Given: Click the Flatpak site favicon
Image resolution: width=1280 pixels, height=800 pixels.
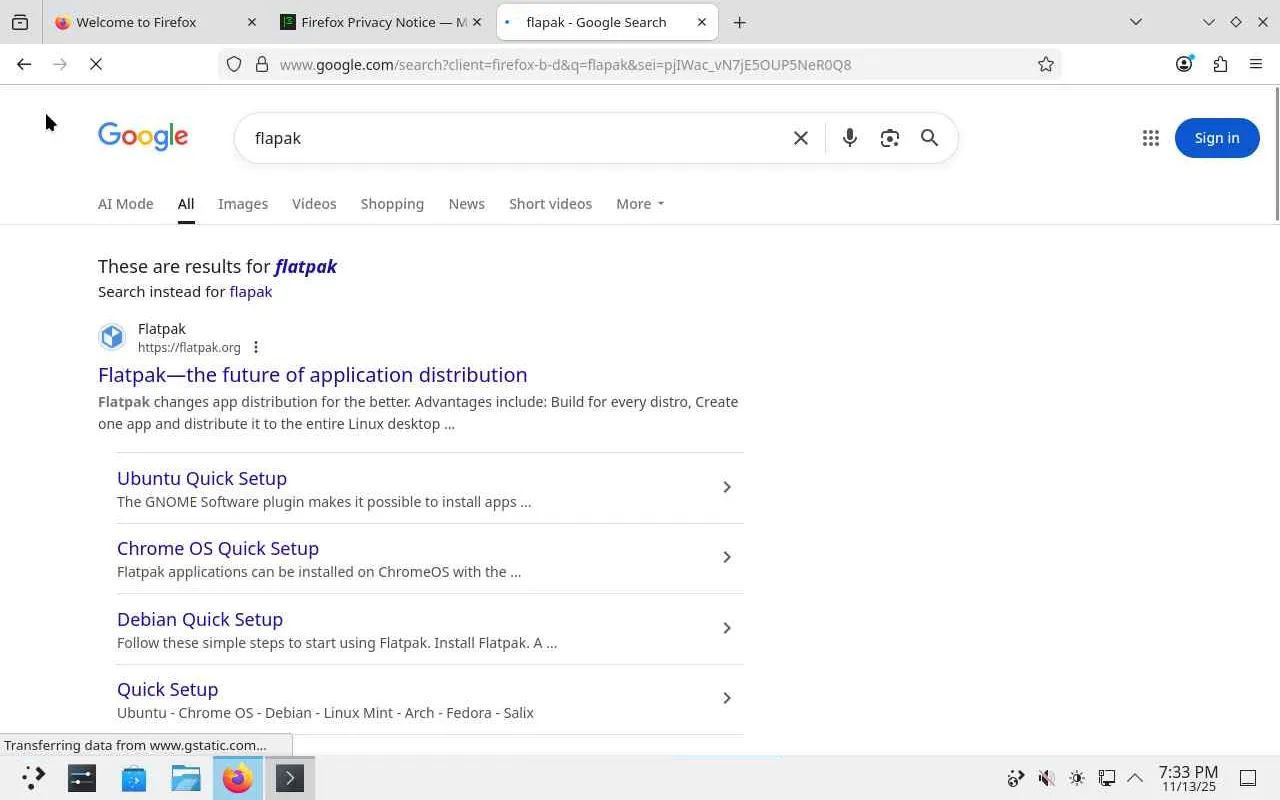Looking at the screenshot, I should coord(112,337).
